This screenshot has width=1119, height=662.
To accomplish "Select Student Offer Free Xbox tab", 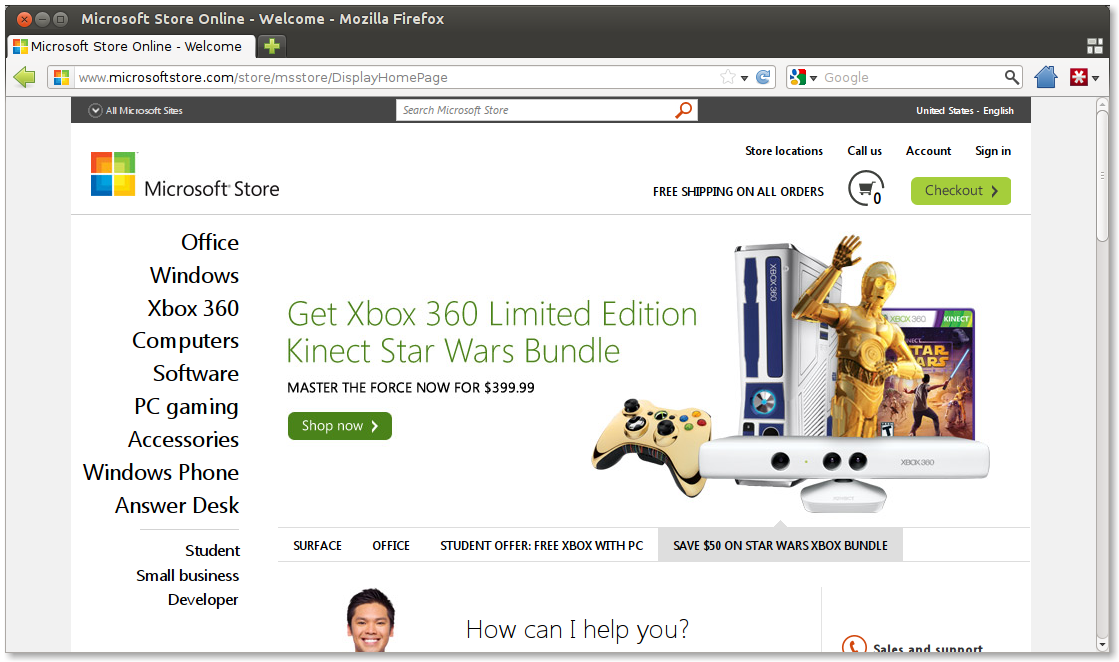I will (542, 546).
